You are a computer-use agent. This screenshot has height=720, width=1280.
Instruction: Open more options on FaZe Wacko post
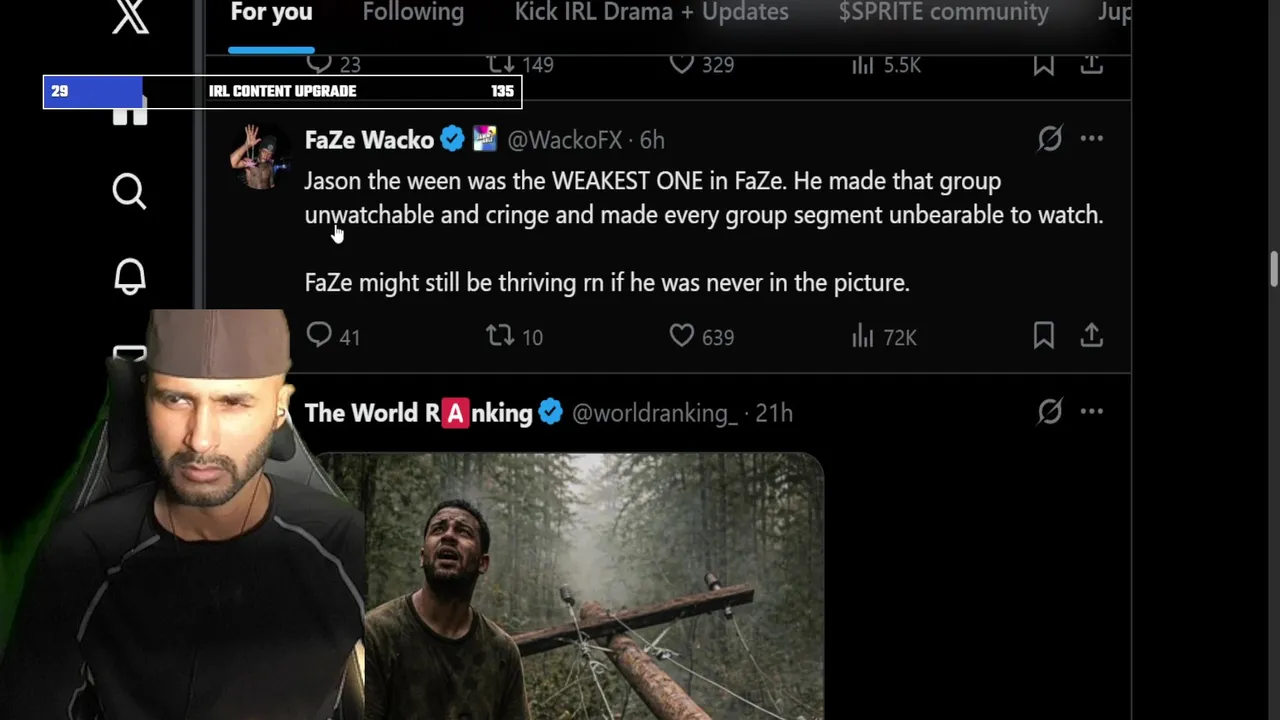coord(1091,138)
